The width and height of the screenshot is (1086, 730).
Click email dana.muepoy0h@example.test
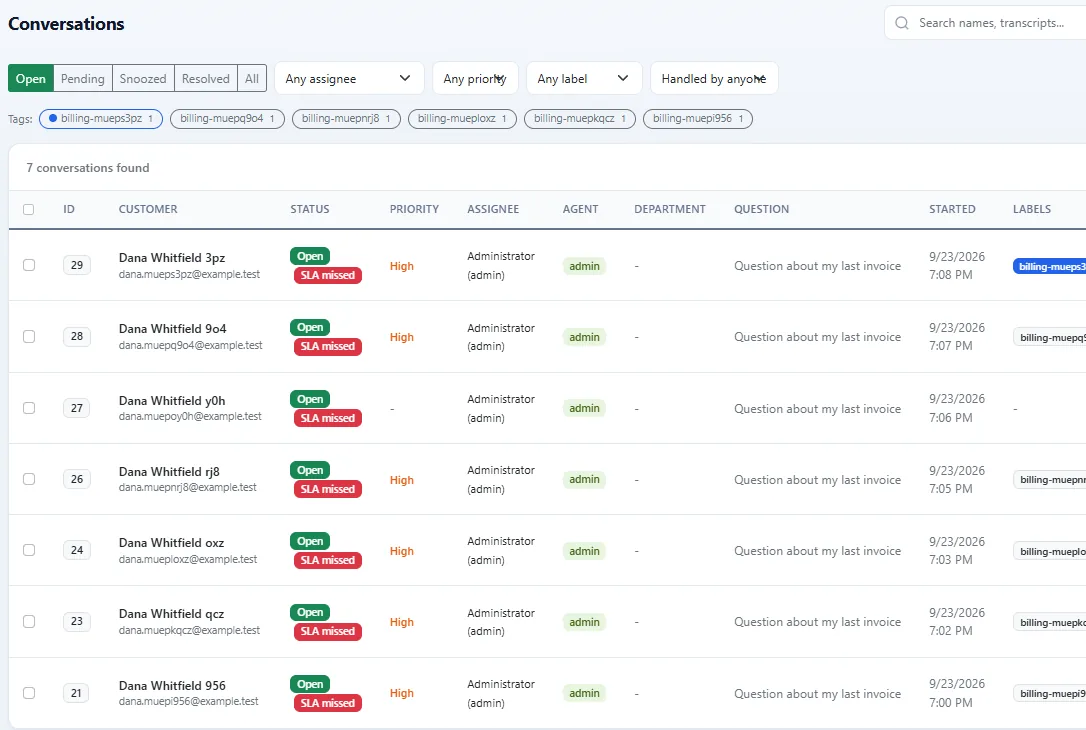click(190, 416)
